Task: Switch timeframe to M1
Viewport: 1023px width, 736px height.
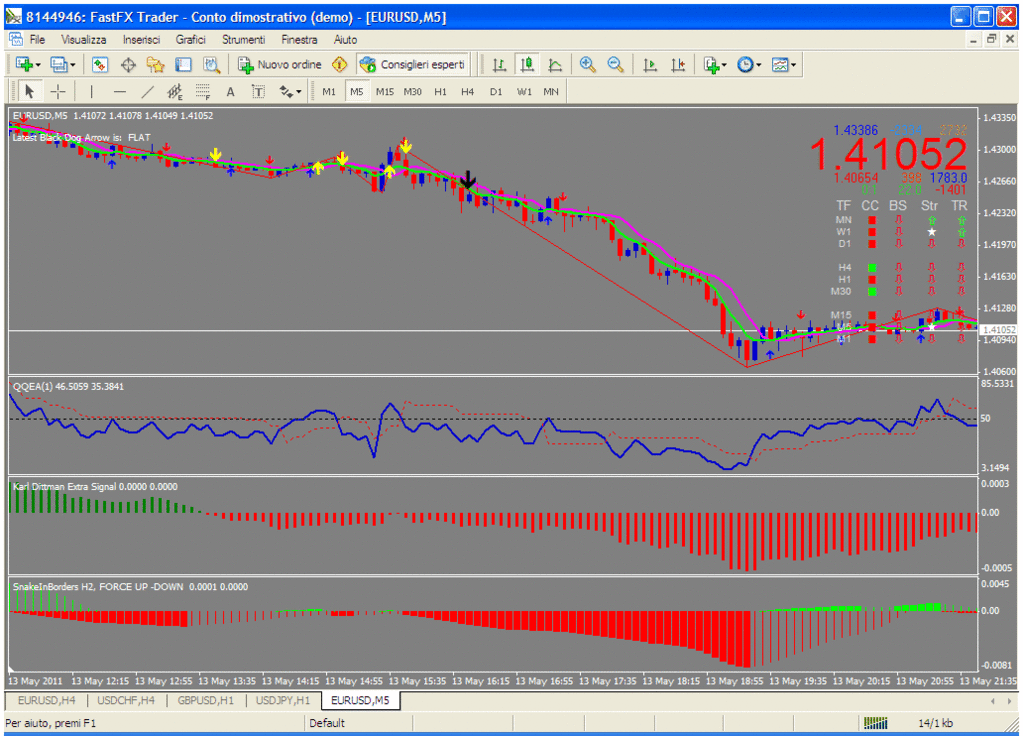Action: pos(329,92)
